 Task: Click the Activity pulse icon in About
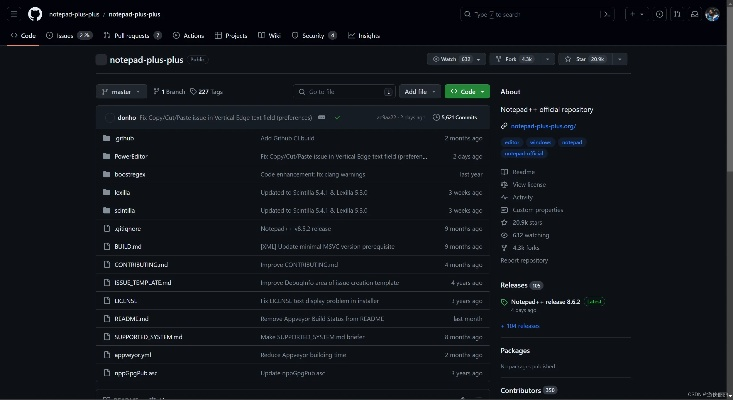505,197
